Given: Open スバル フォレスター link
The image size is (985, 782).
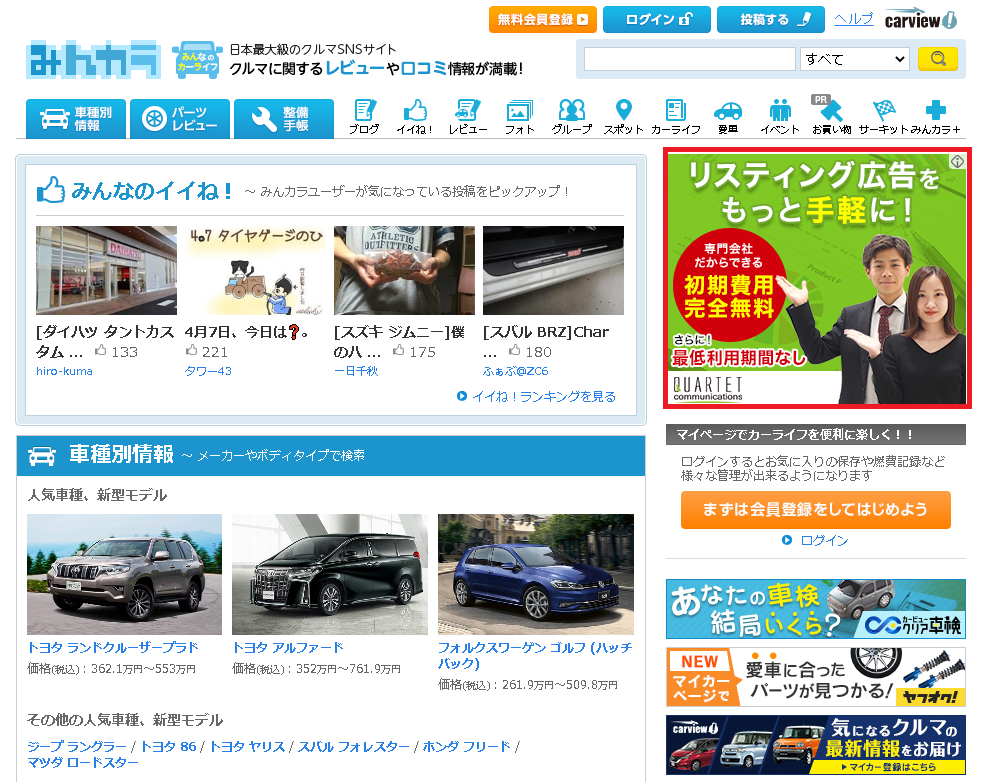Looking at the screenshot, I should coord(354,747).
